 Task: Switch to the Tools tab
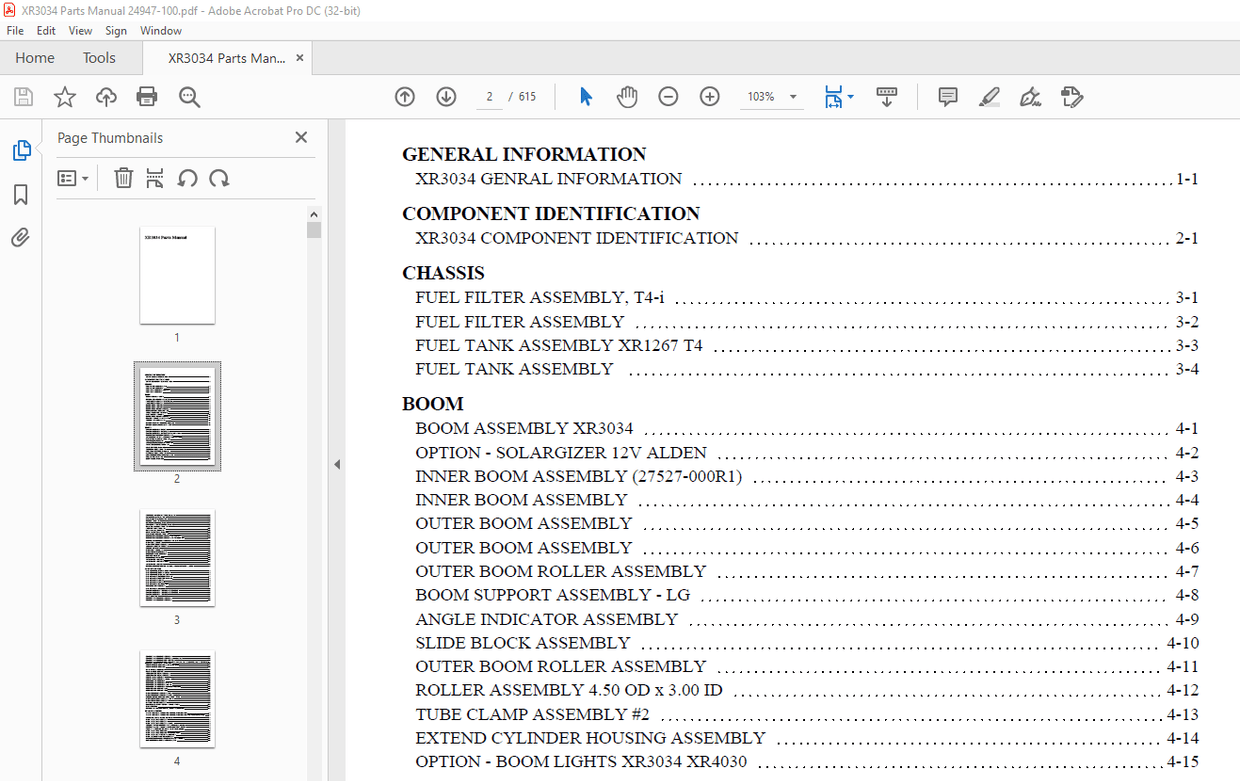click(99, 58)
